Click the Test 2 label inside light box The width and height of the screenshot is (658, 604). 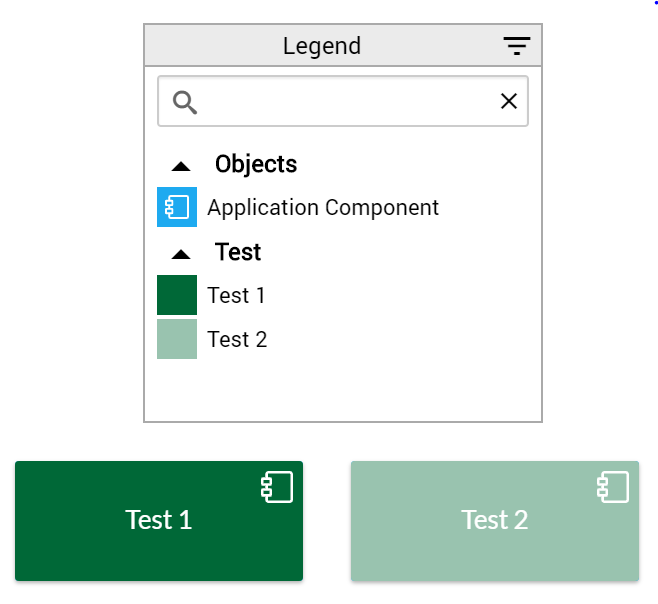point(495,520)
